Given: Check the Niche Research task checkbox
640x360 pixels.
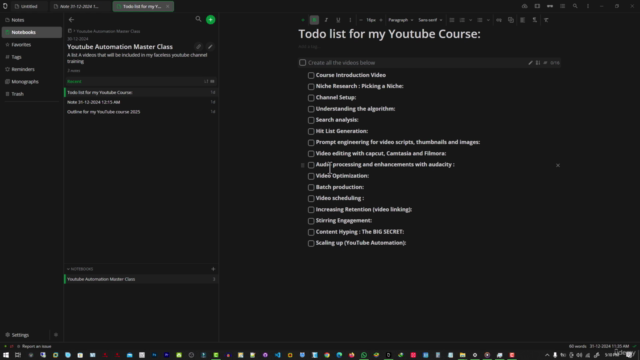Looking at the screenshot, I should tap(311, 87).
